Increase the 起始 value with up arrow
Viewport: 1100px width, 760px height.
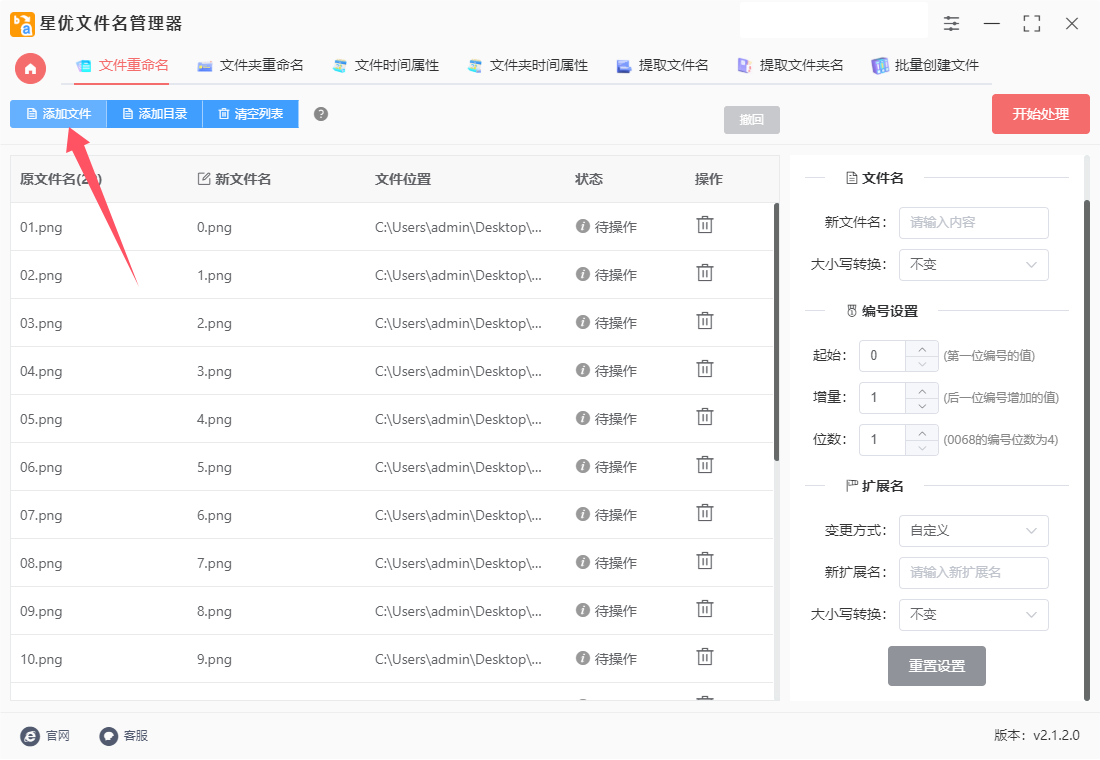(x=922, y=349)
